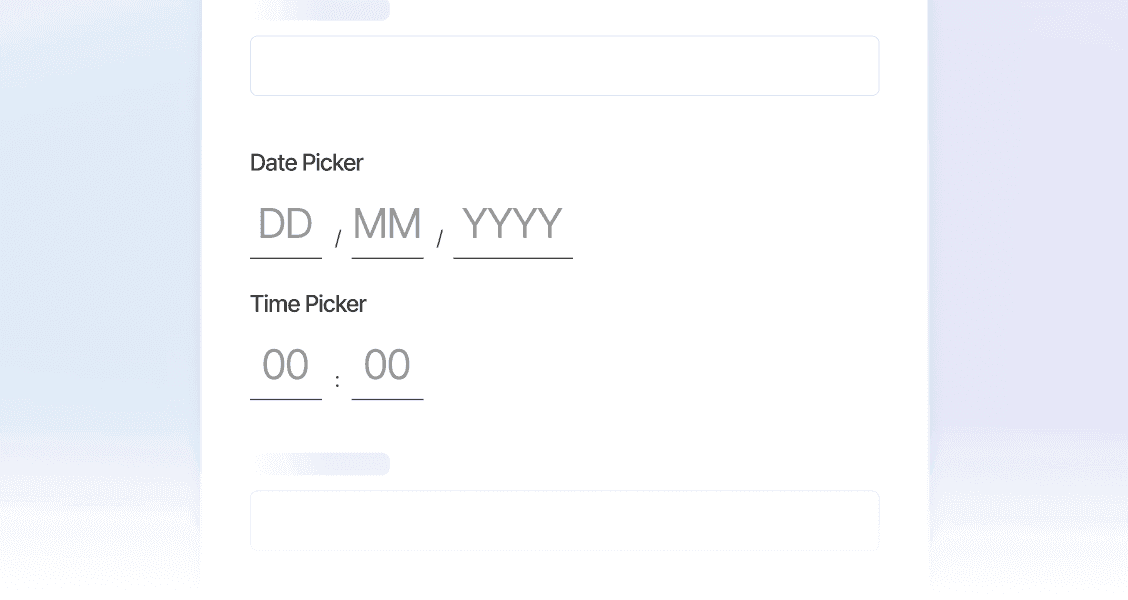This screenshot has height=600, width=1128.
Task: Select the MM month field
Action: 387,225
